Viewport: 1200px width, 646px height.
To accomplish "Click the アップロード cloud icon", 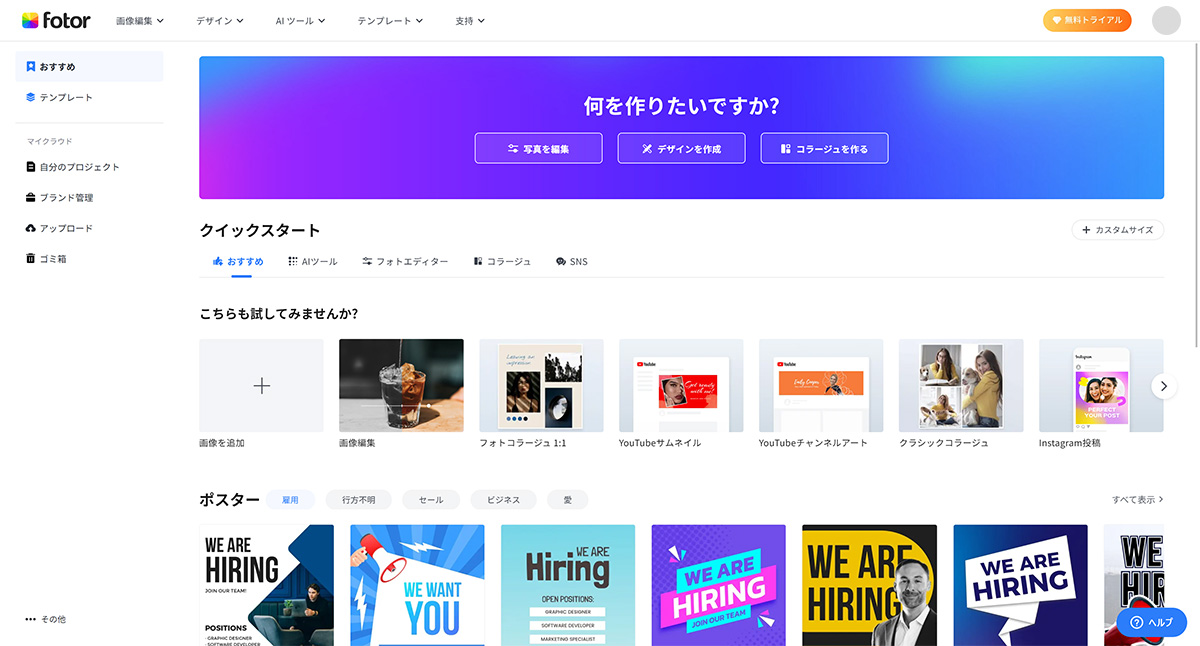I will pyautogui.click(x=31, y=229).
